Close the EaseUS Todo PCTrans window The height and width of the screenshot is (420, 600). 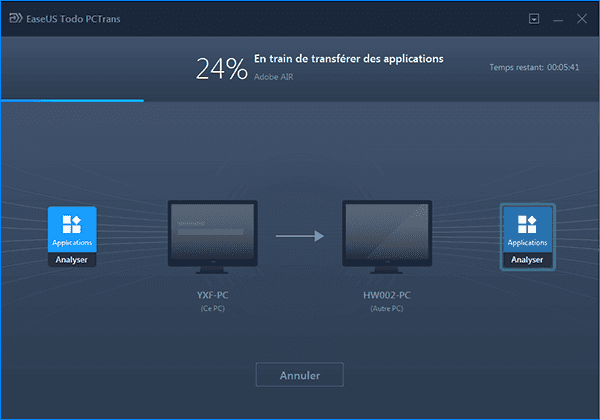(582, 18)
